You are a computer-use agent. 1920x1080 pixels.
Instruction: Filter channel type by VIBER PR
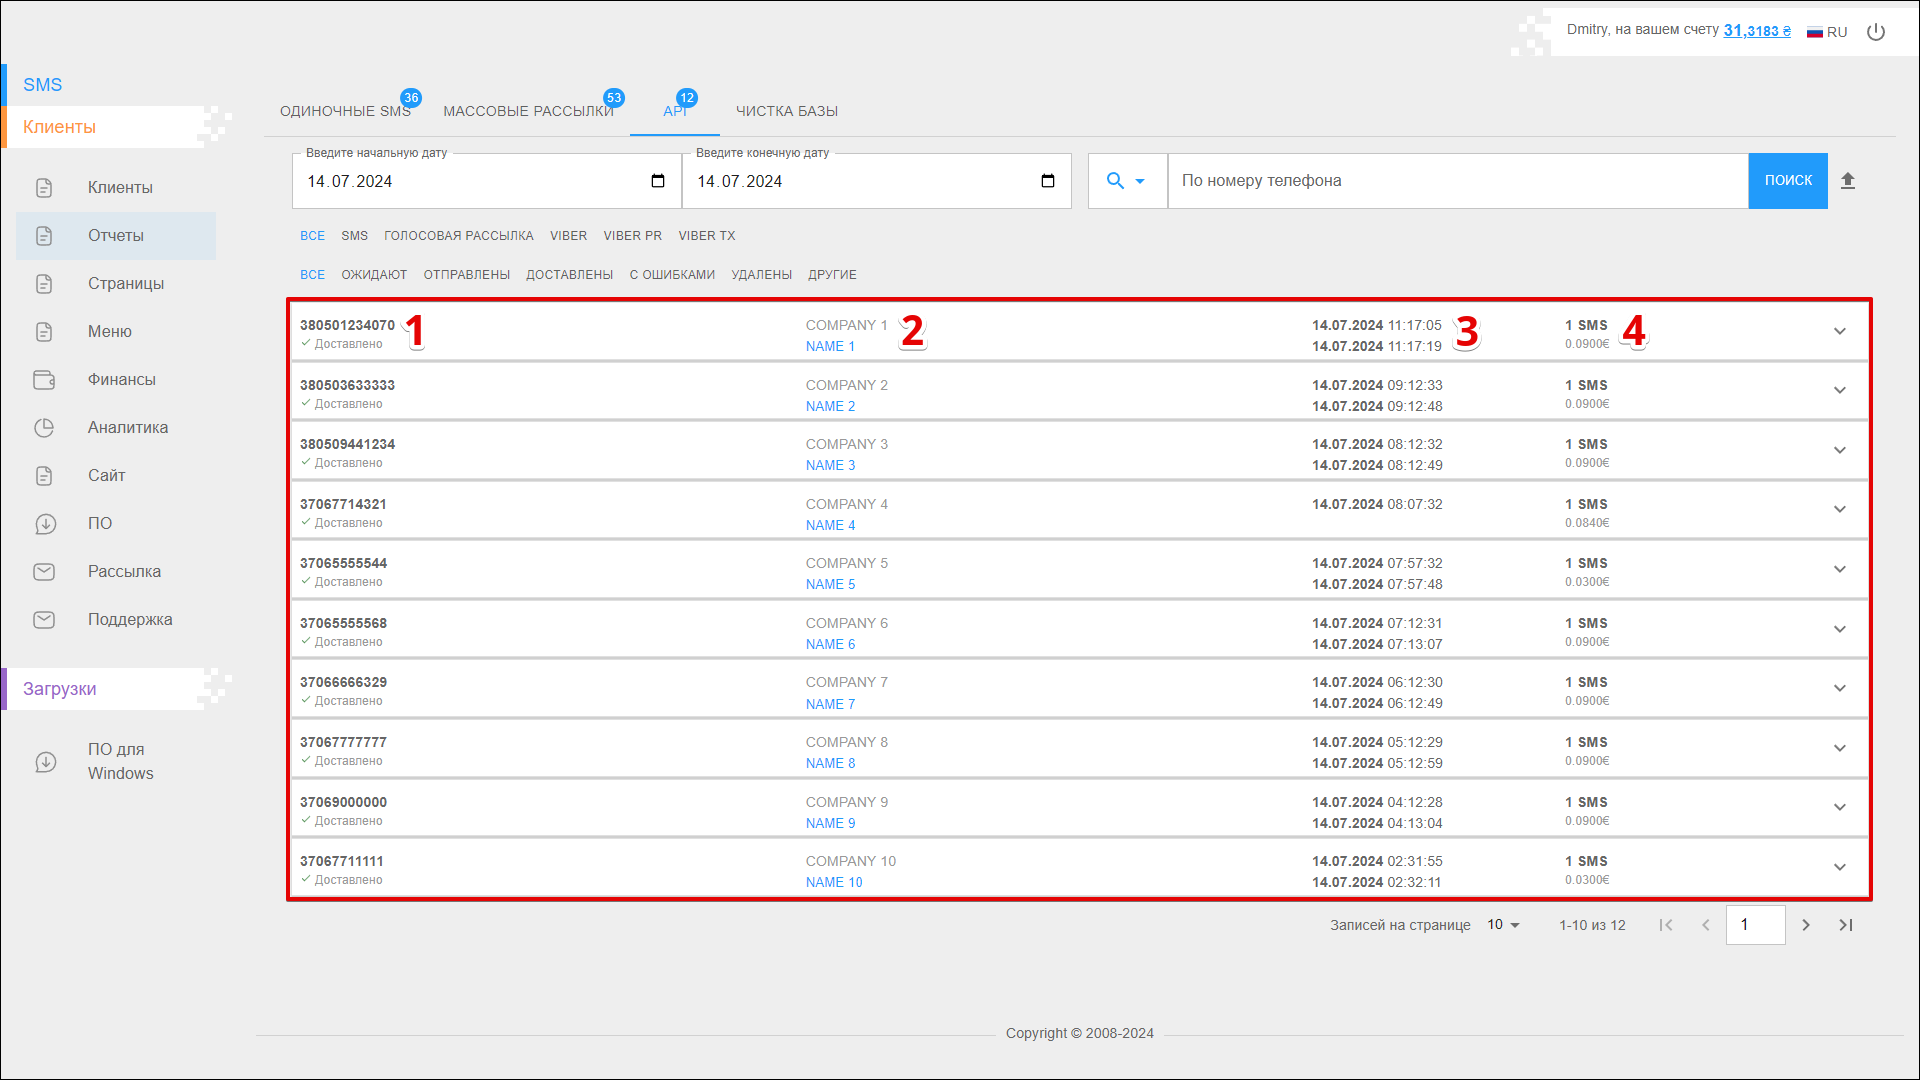tap(632, 236)
